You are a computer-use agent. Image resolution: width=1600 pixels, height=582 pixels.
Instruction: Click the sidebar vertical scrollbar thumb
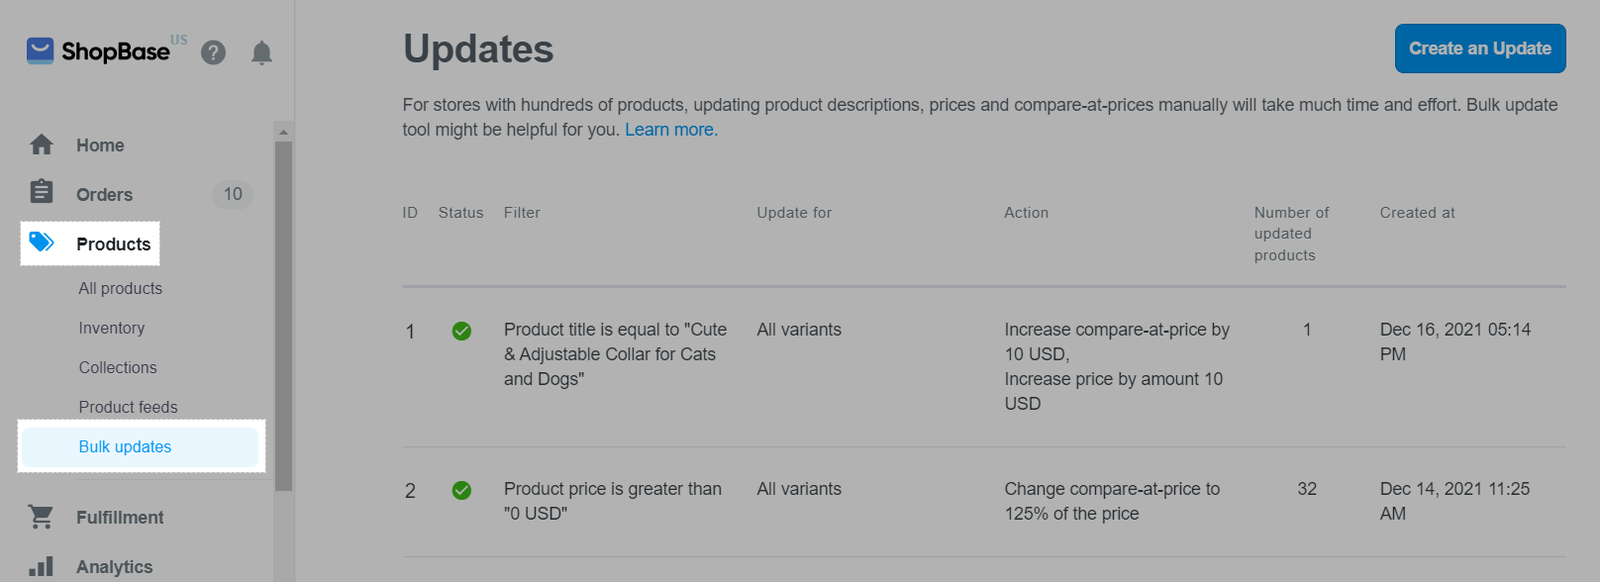pos(284,316)
